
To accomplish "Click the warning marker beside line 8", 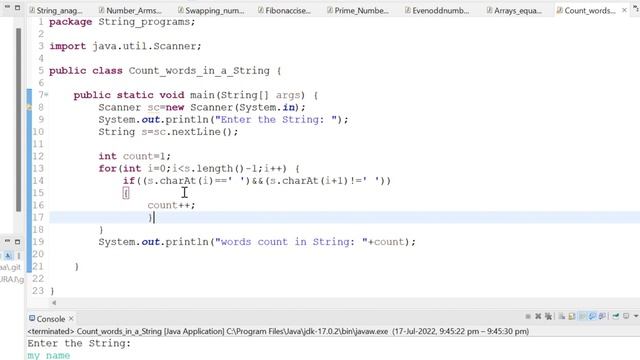I will (x=29, y=107).
